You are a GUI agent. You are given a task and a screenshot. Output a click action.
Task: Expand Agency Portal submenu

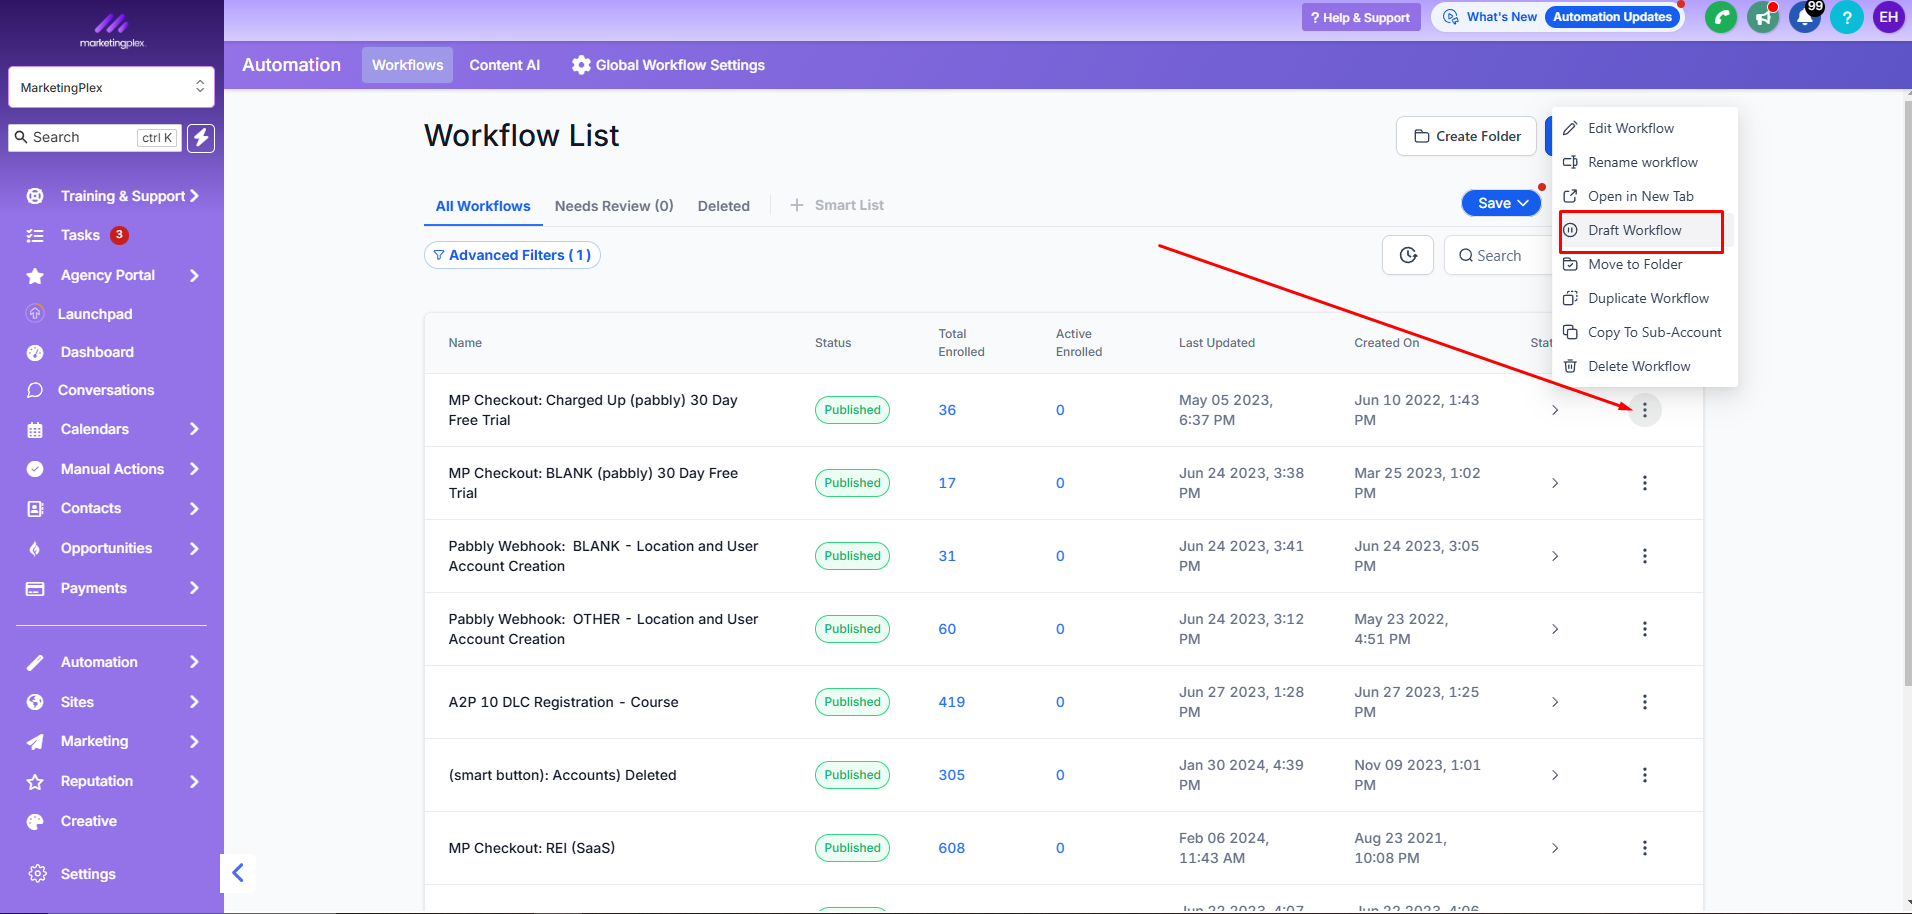coord(194,275)
